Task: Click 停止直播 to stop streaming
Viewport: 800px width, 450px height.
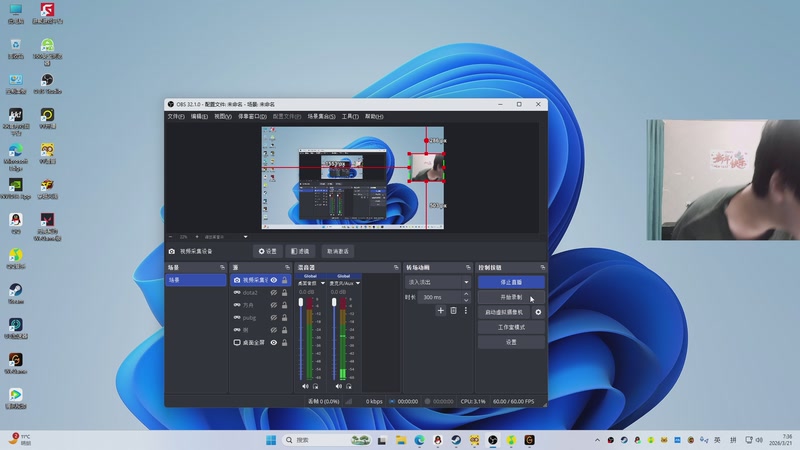Action: click(511, 283)
